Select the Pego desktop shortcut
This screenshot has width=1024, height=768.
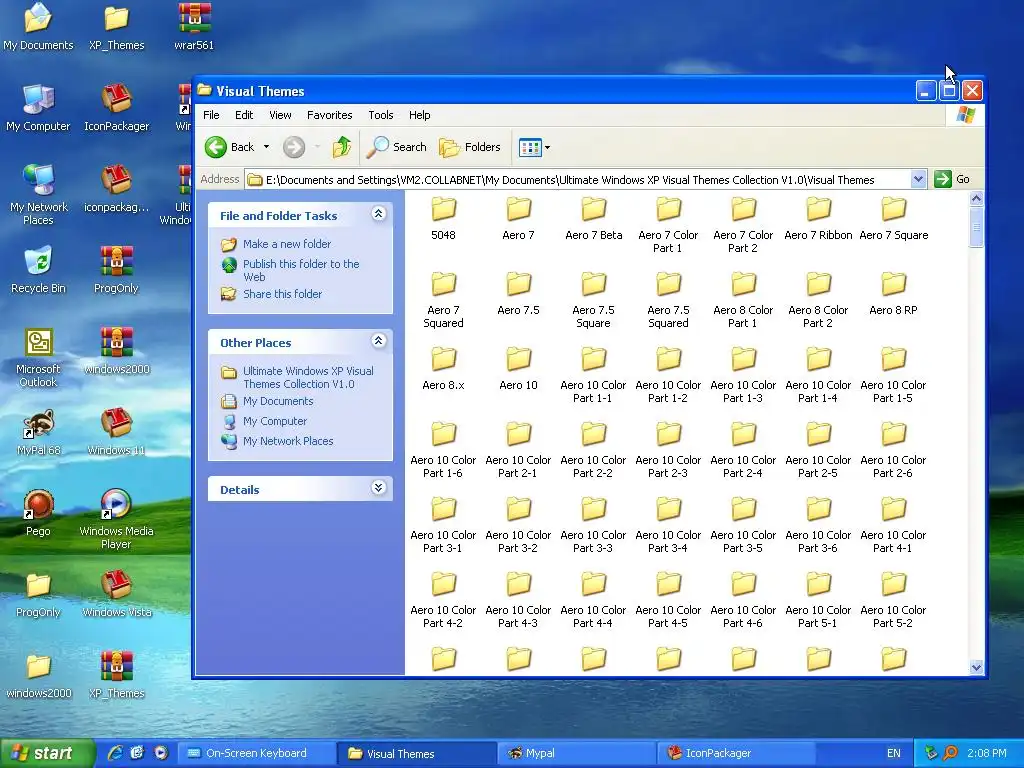pyautogui.click(x=38, y=513)
